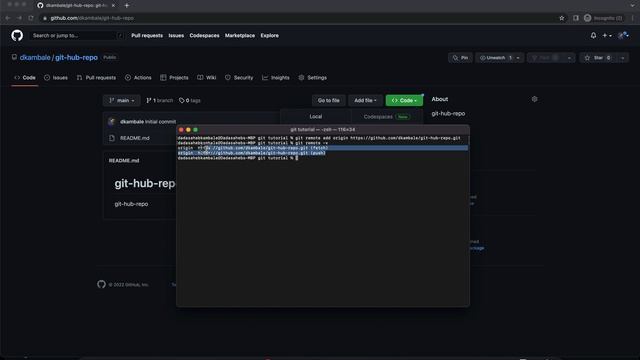Select the Insights repository tab
The image size is (640, 360).
[x=276, y=78]
